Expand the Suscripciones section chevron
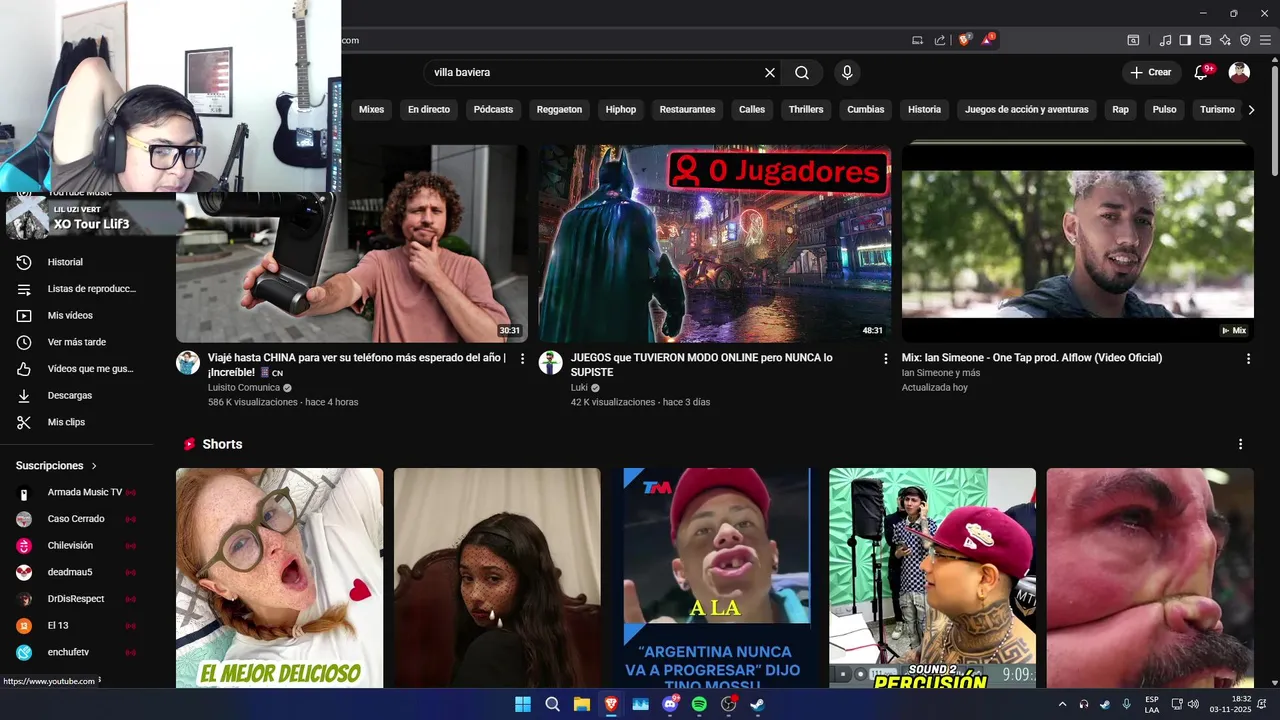 pyautogui.click(x=95, y=466)
